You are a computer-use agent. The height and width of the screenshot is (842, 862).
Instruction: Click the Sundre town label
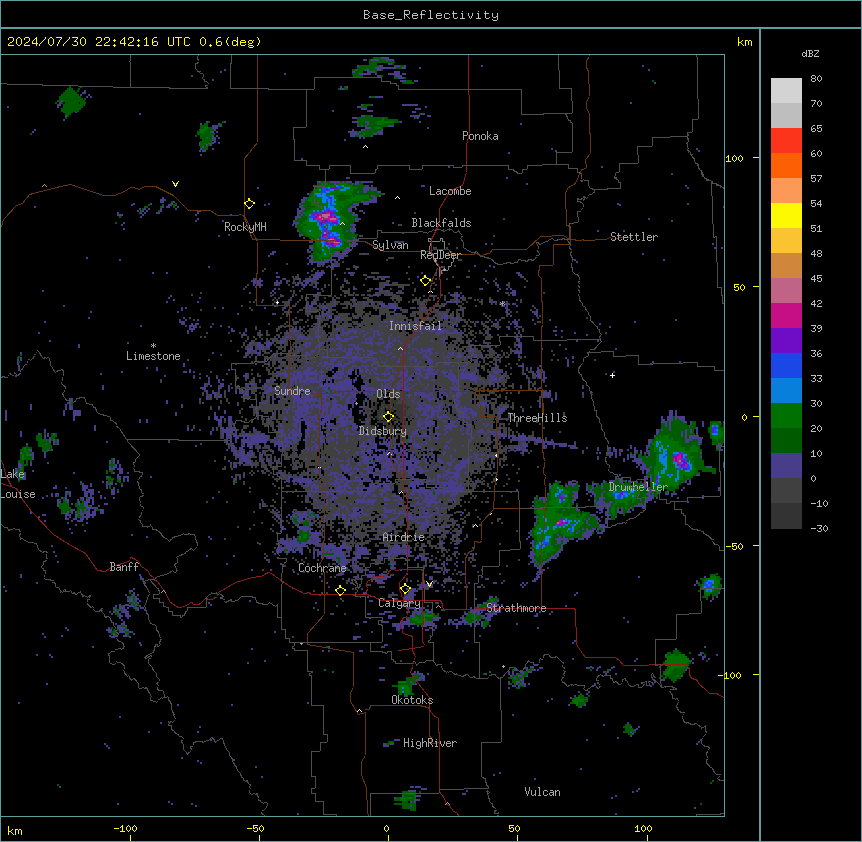(292, 391)
